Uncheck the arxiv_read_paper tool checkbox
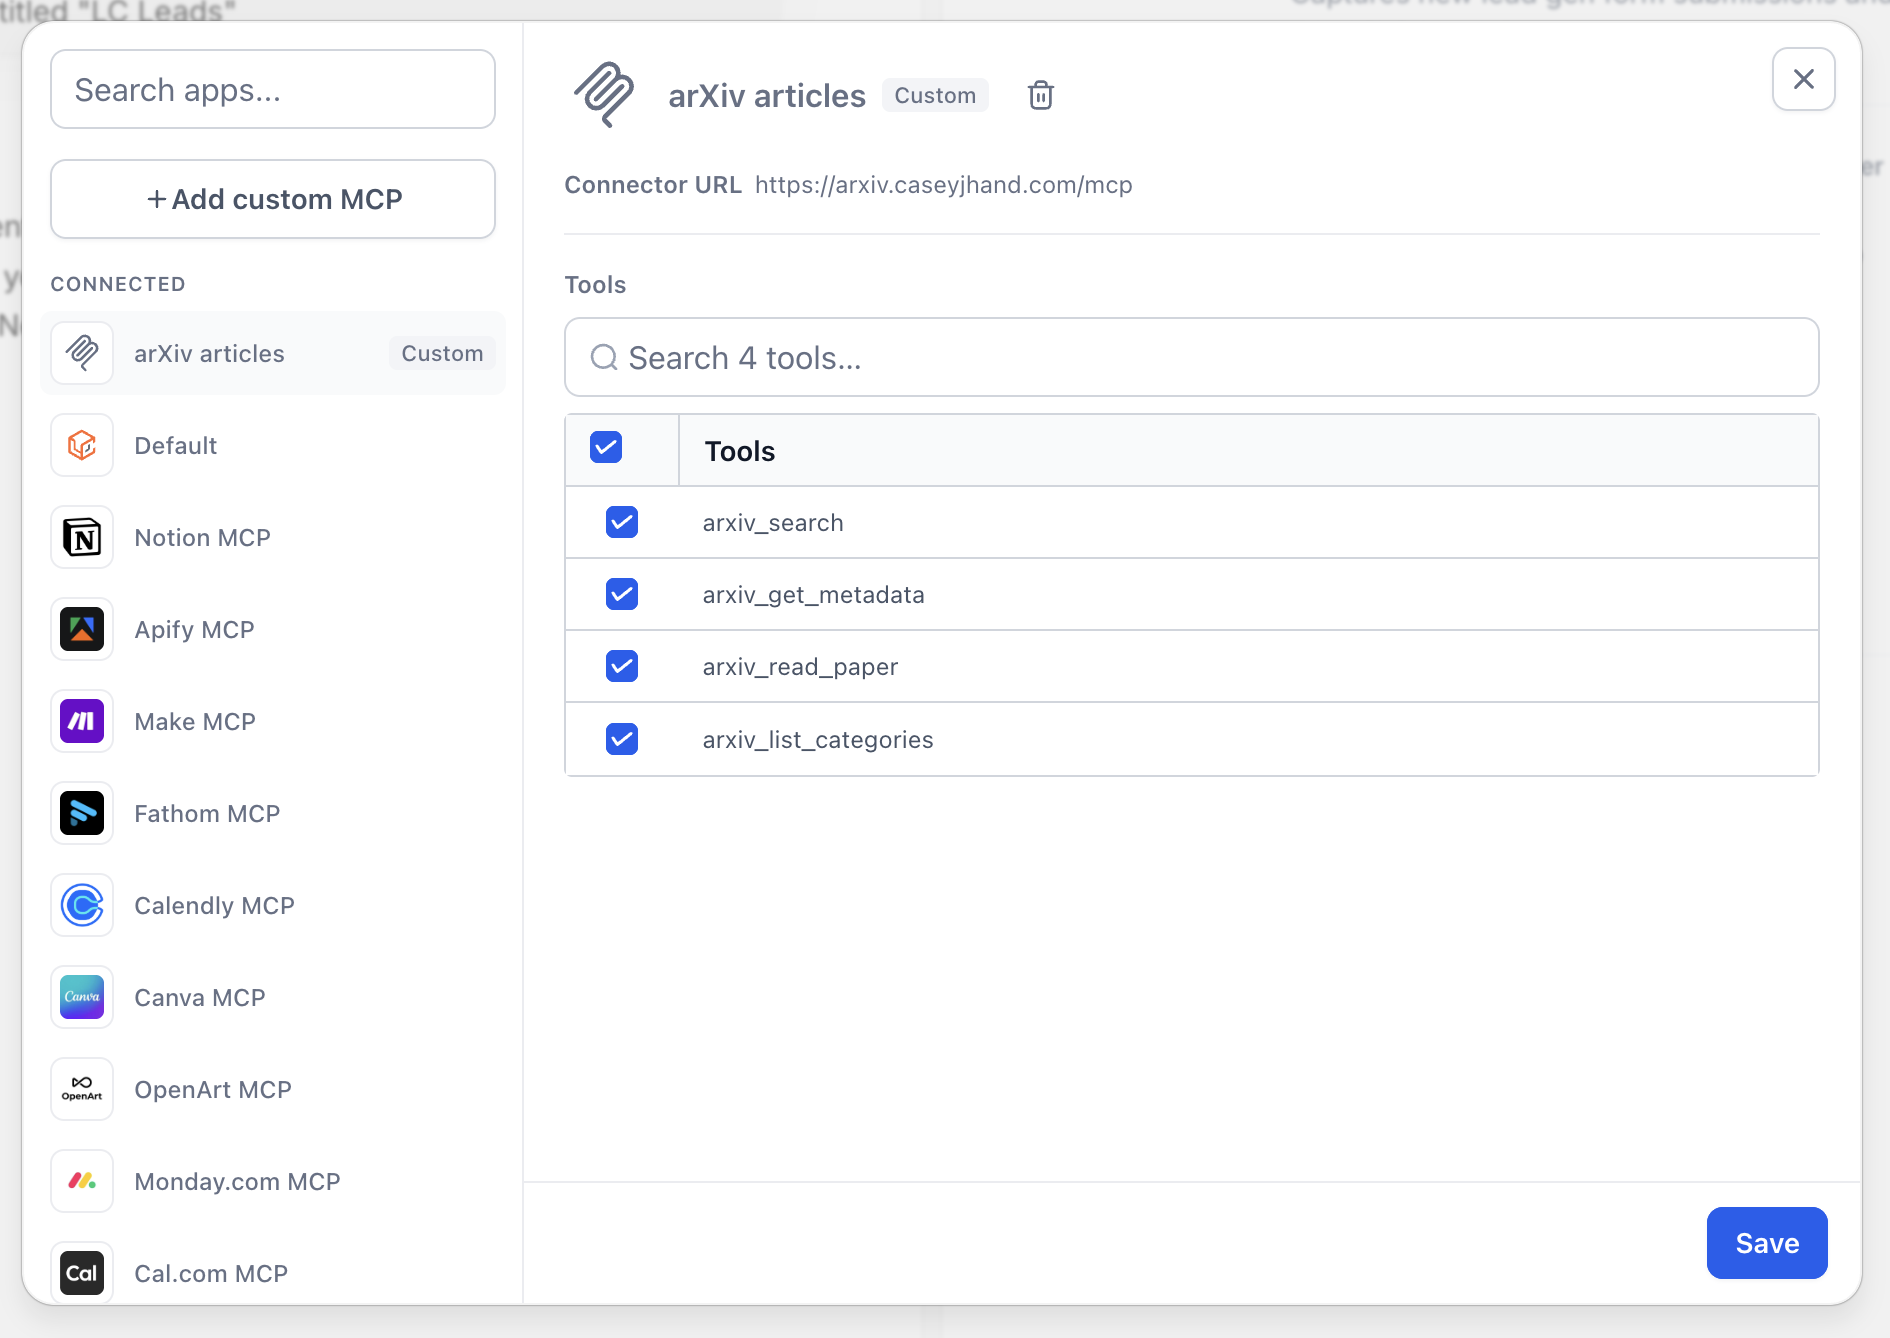Image resolution: width=1890 pixels, height=1338 pixels. (x=622, y=666)
